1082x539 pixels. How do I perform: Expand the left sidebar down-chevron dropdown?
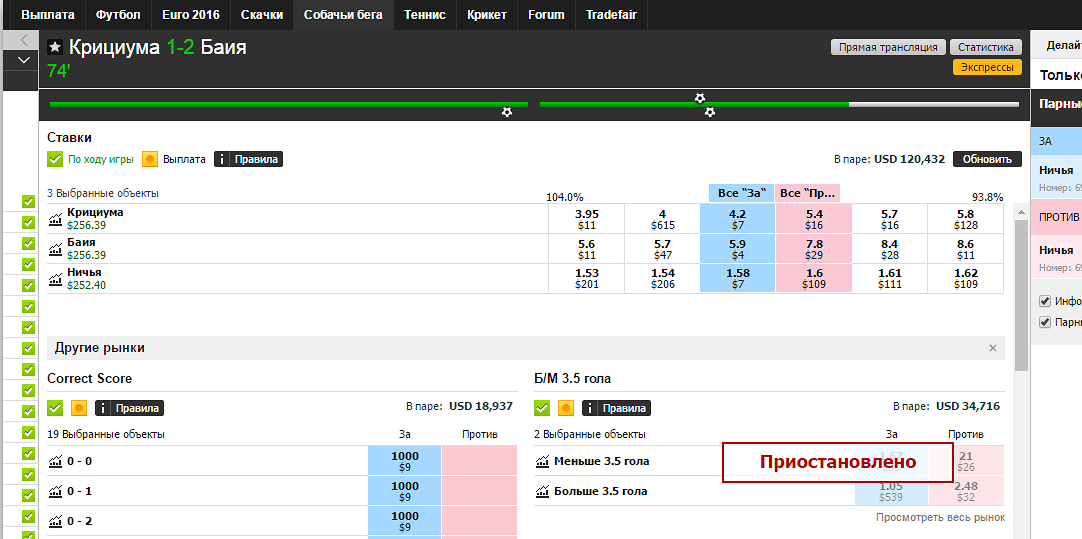23,60
